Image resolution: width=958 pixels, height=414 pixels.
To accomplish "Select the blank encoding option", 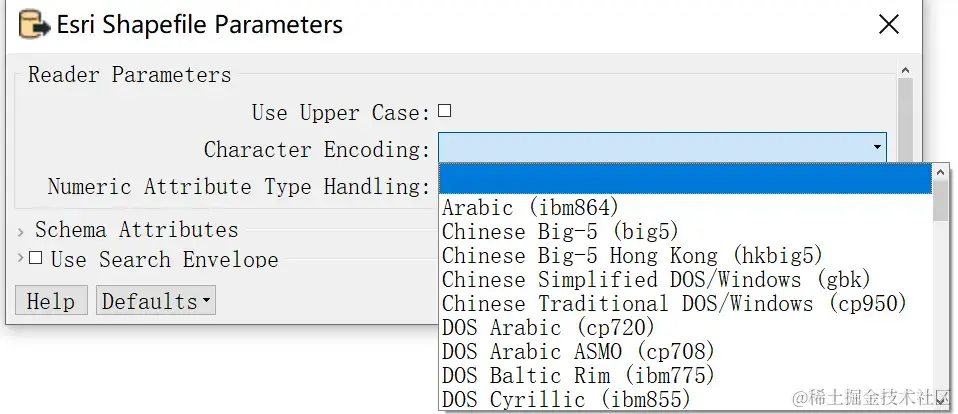I will (685, 180).
